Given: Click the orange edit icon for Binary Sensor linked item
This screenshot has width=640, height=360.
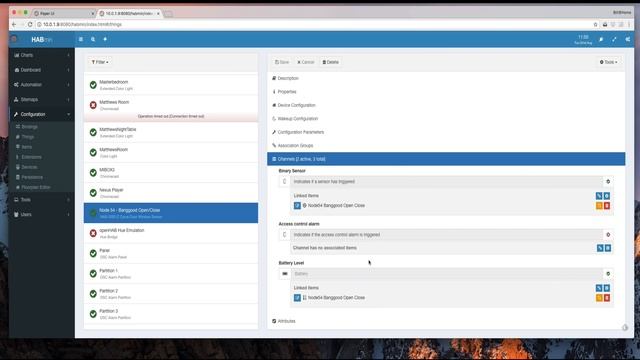Looking at the screenshot, I should (599, 206).
